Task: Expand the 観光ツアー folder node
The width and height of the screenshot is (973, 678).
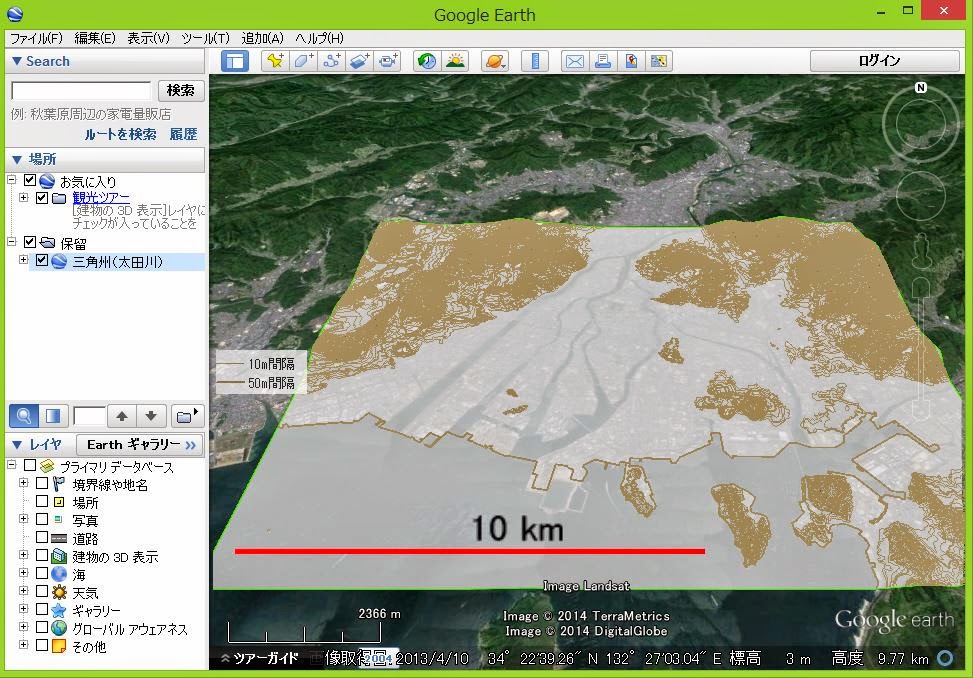Action: coord(24,197)
